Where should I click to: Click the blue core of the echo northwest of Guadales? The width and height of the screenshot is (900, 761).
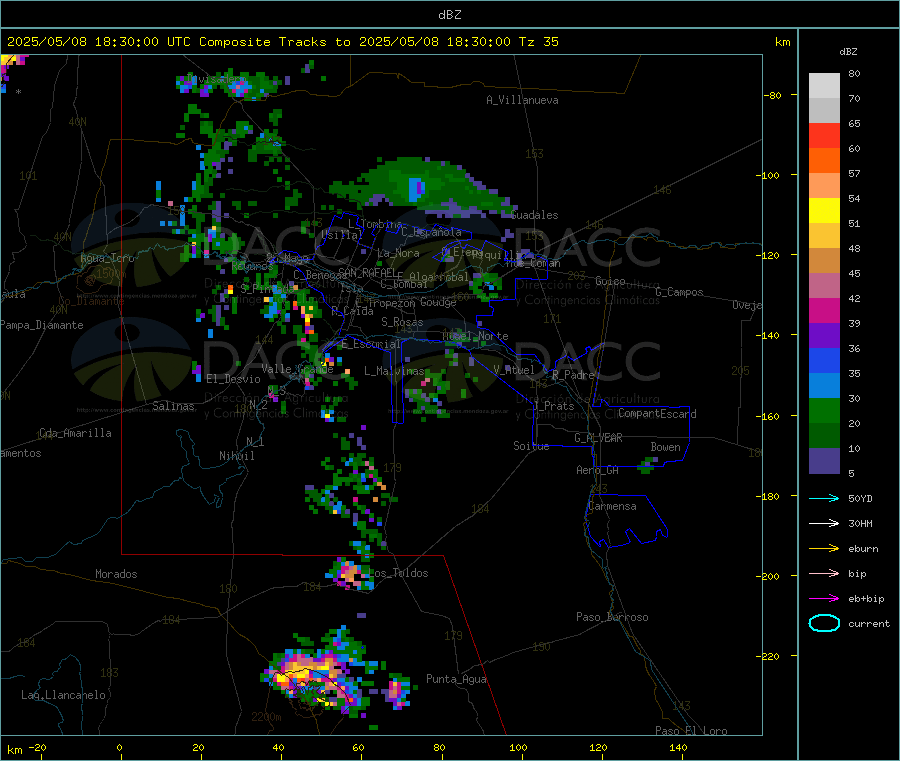tap(417, 189)
